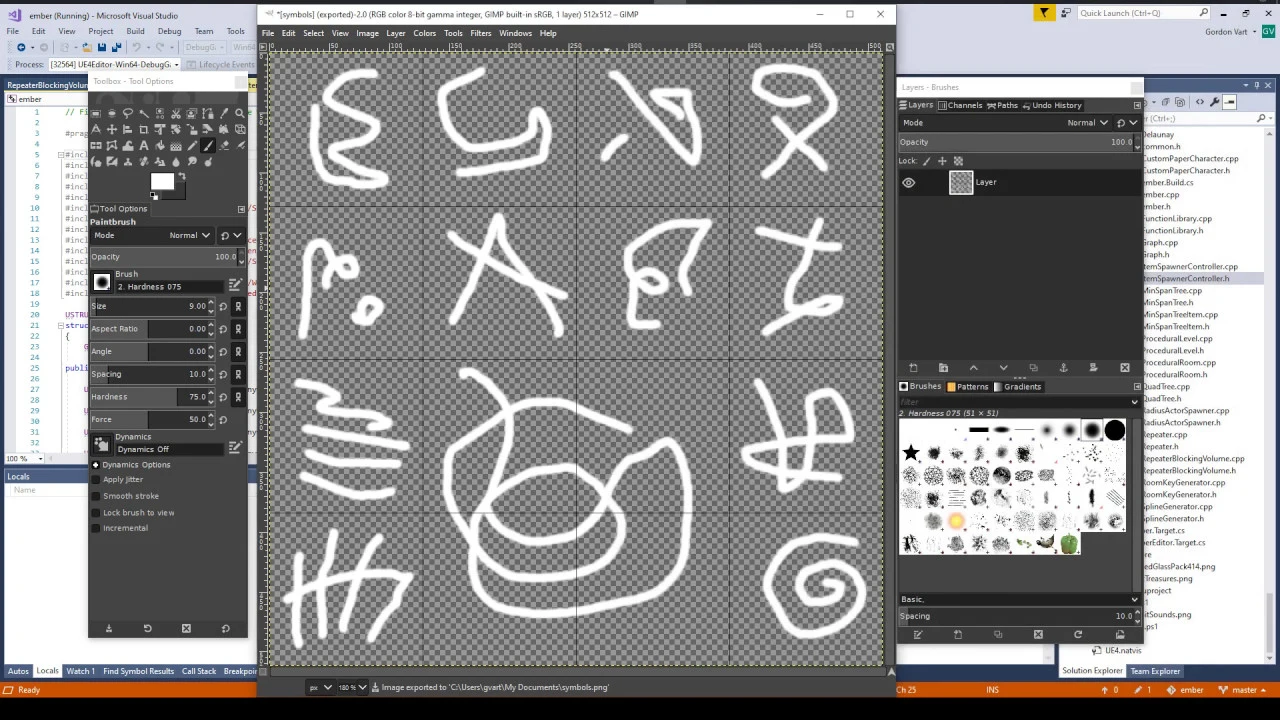This screenshot has width=1280, height=720.
Task: Select the Paintbrush tool
Action: 208,145
